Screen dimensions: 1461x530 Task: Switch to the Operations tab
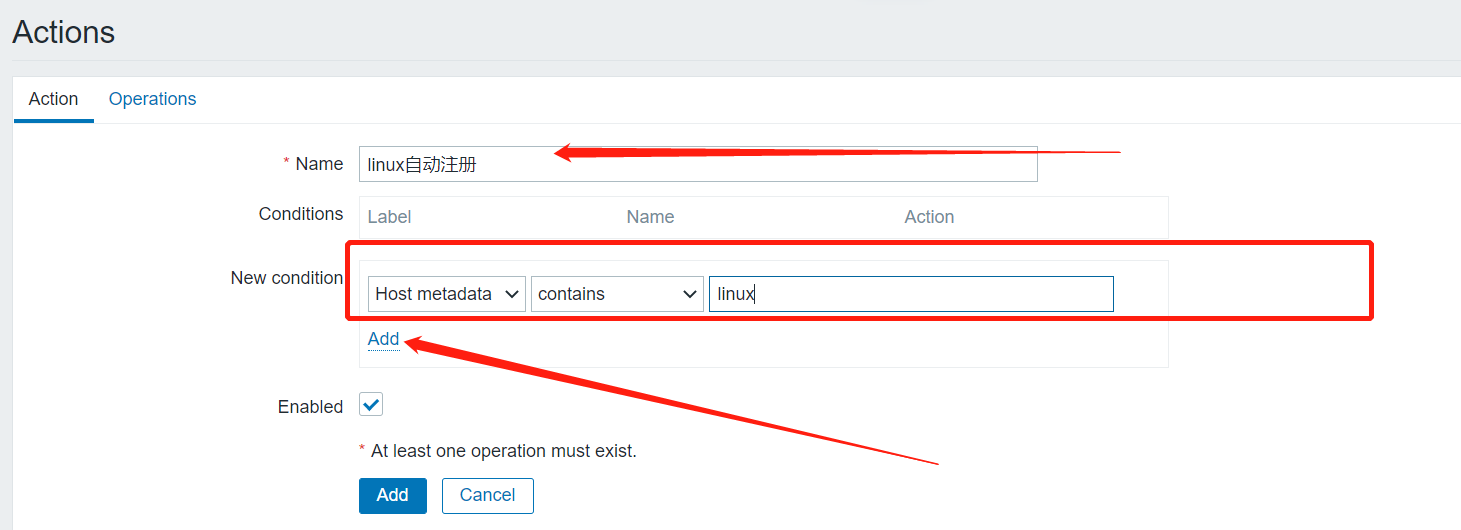152,99
